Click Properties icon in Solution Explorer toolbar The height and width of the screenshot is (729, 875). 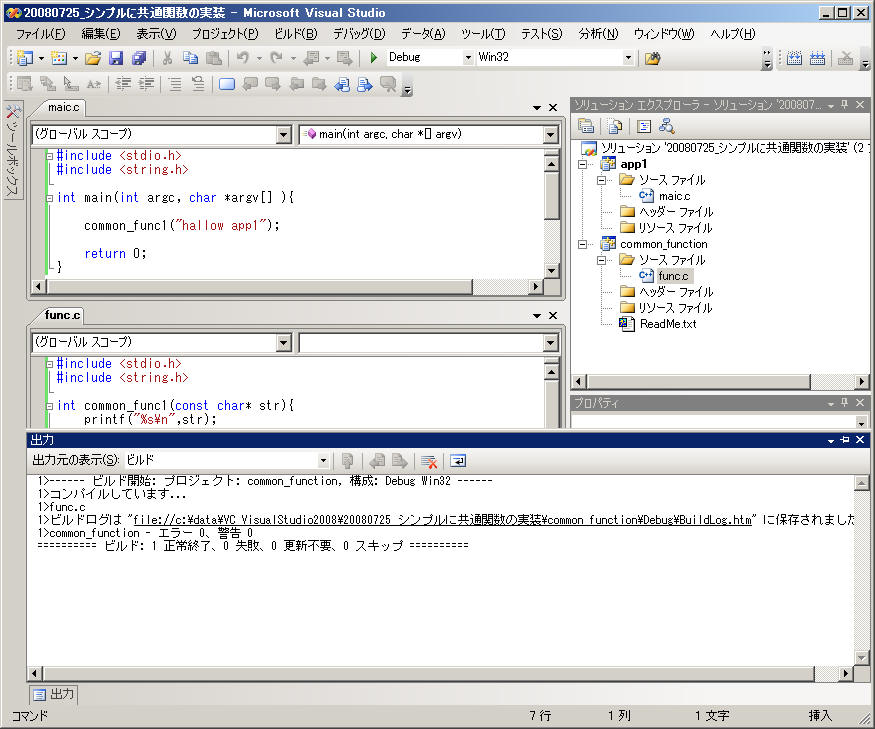point(587,126)
